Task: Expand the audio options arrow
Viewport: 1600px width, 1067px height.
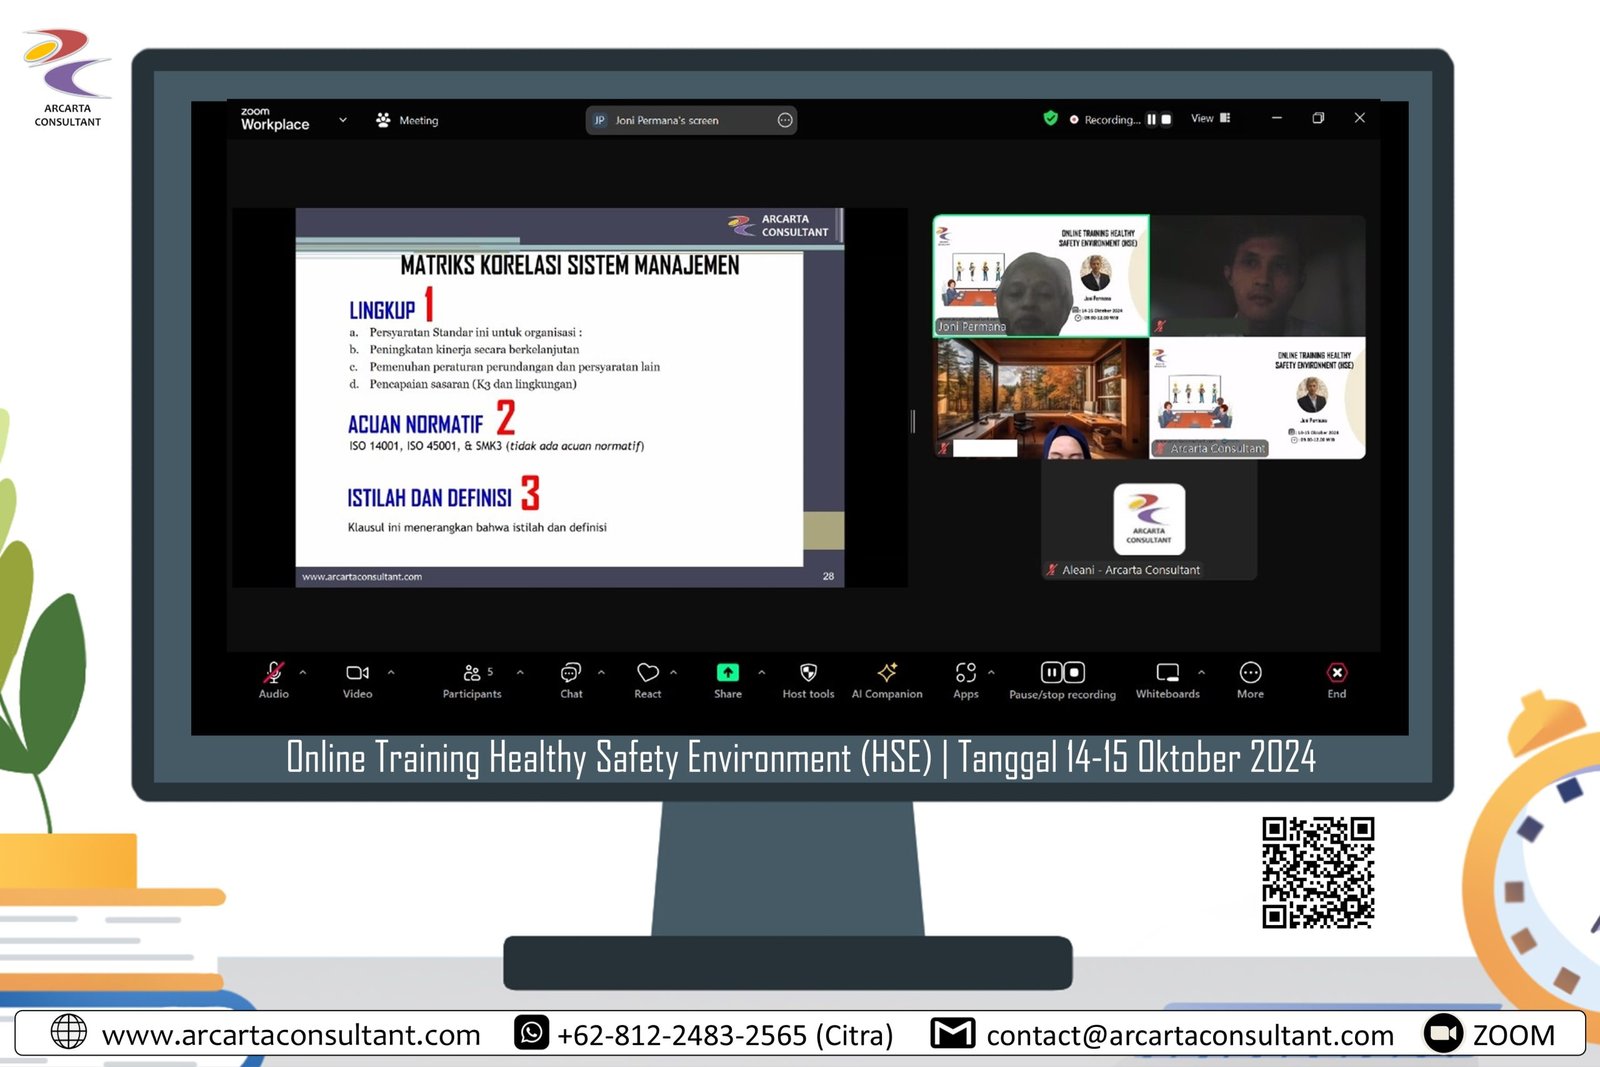Action: coord(303,672)
